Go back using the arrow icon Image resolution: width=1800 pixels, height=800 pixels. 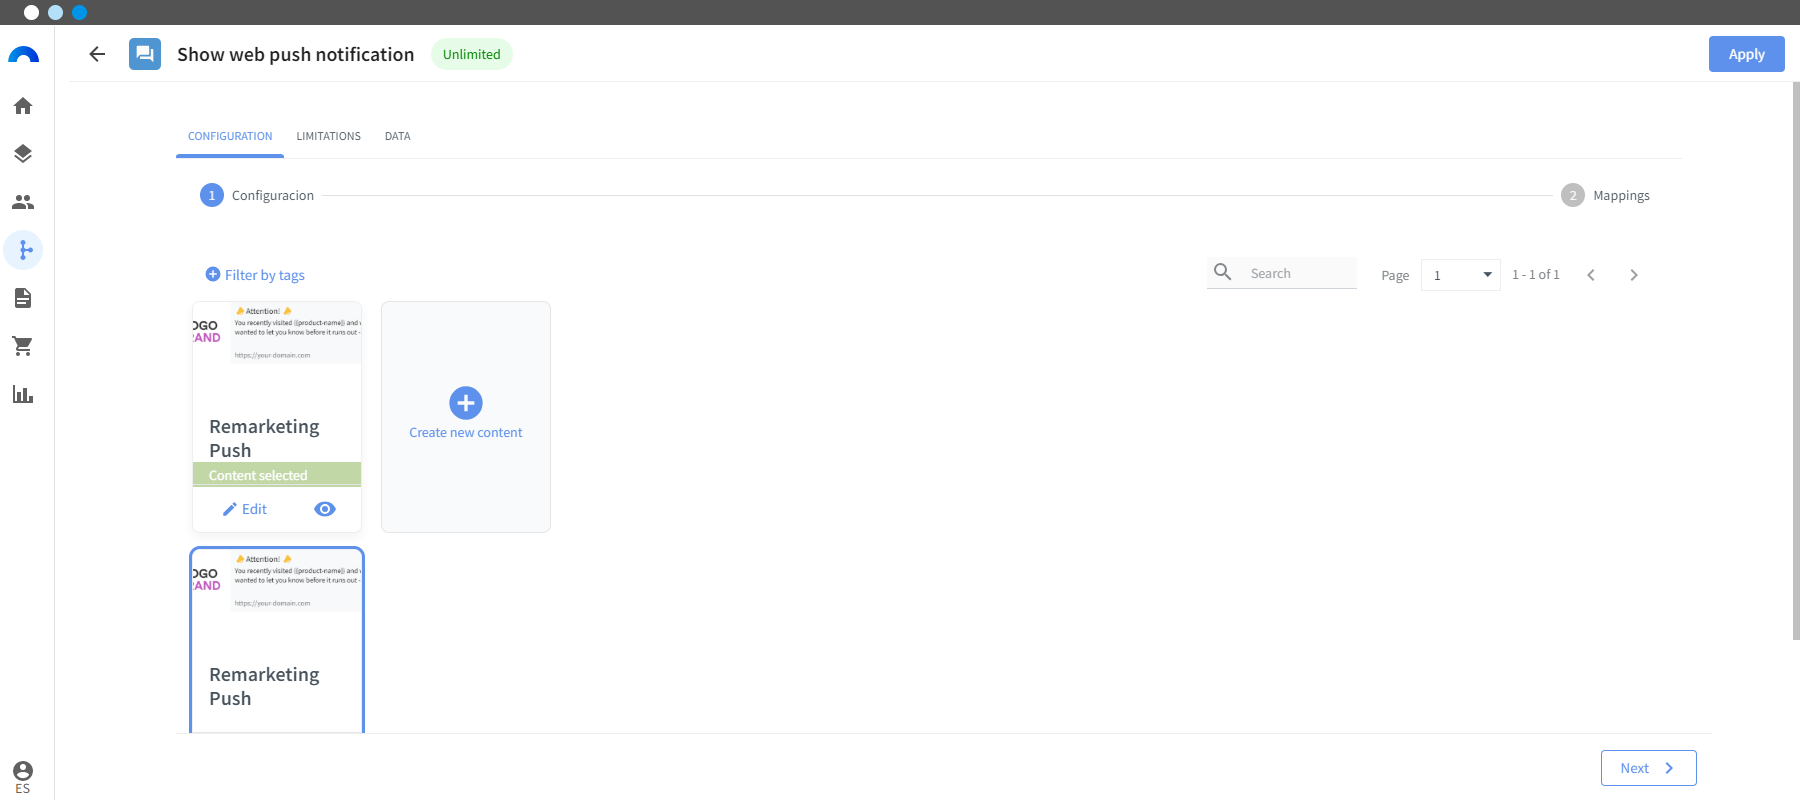click(x=97, y=54)
